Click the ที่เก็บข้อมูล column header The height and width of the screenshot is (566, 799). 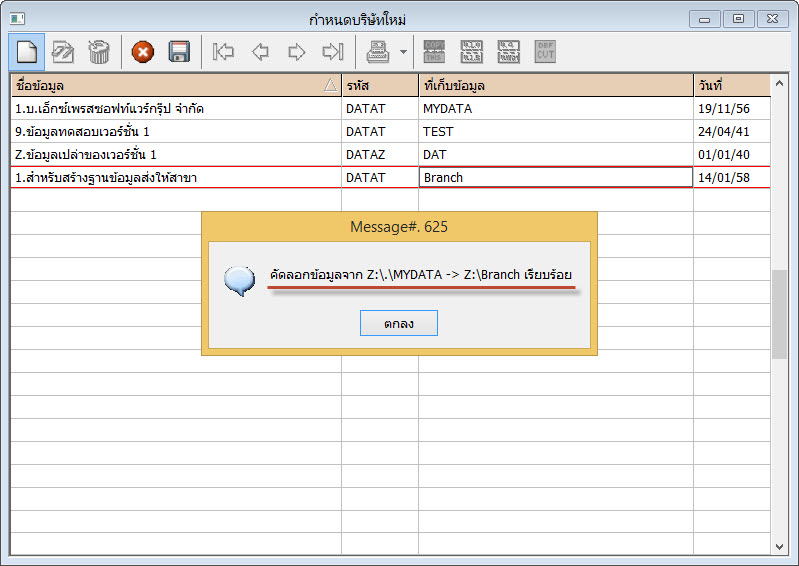pos(555,86)
